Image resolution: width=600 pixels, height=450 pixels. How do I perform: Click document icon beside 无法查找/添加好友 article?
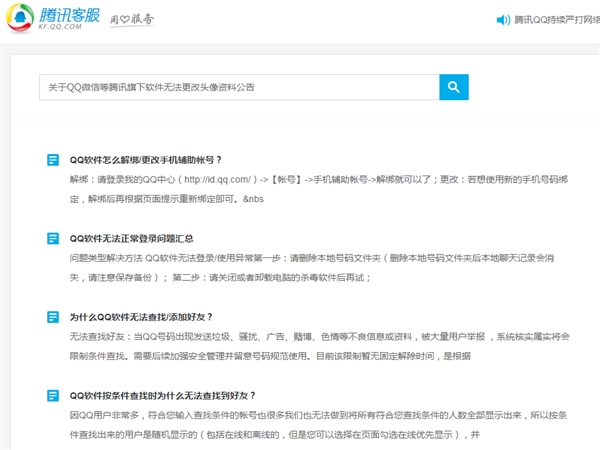pos(53,317)
